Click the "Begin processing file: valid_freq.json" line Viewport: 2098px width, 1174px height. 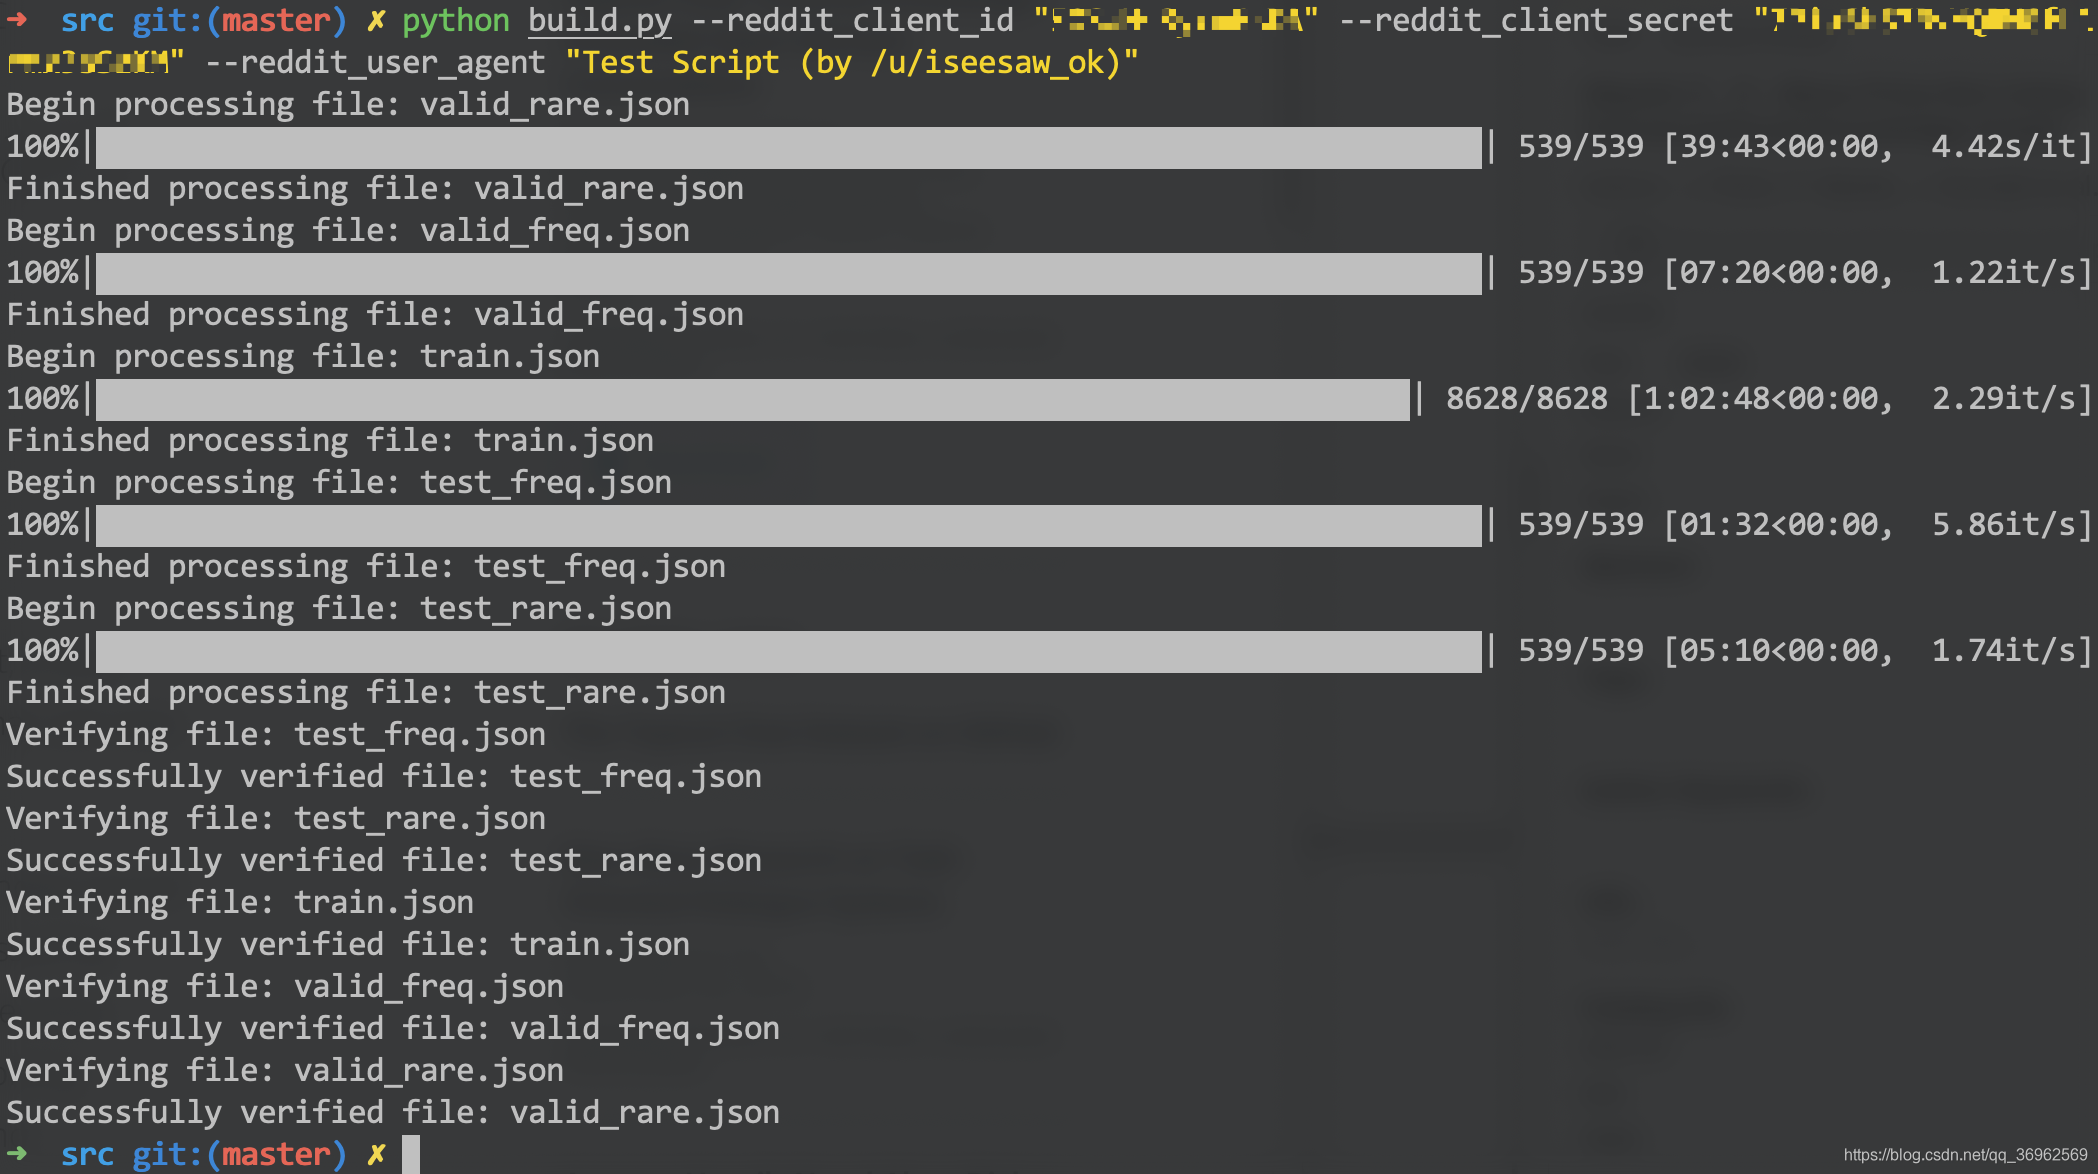[x=348, y=231]
